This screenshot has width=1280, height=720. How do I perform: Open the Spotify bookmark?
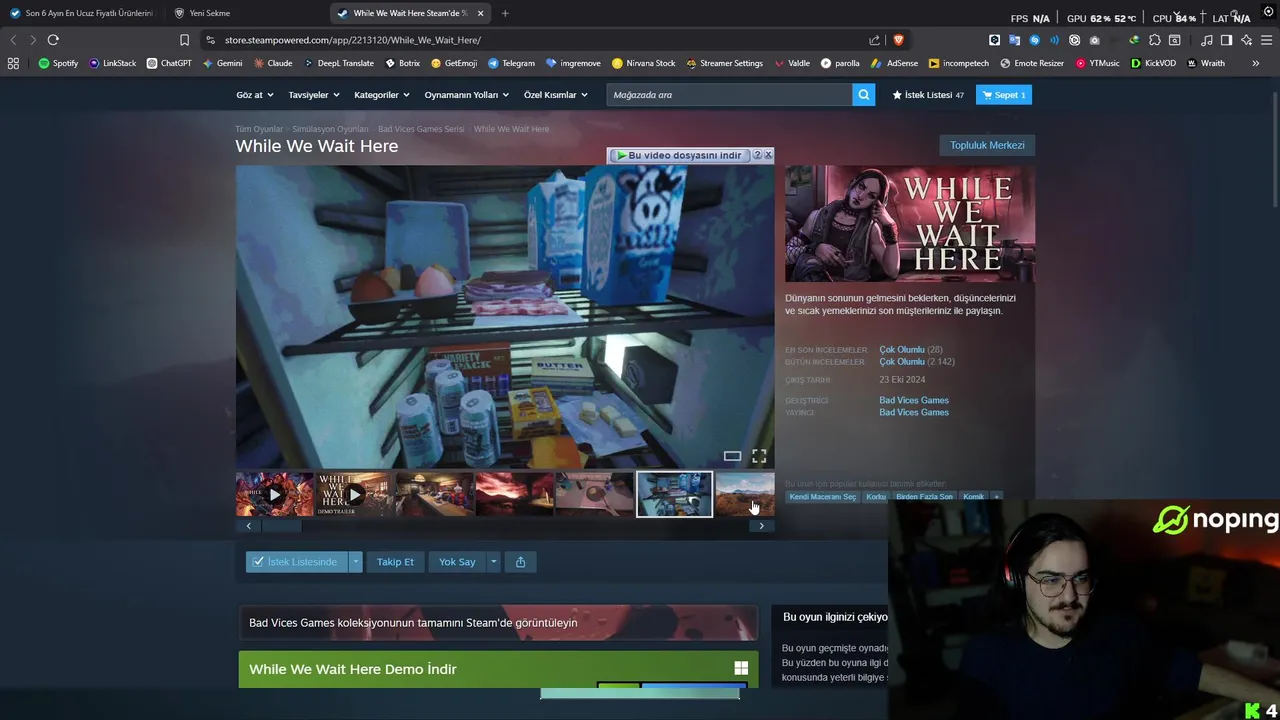tap(58, 63)
